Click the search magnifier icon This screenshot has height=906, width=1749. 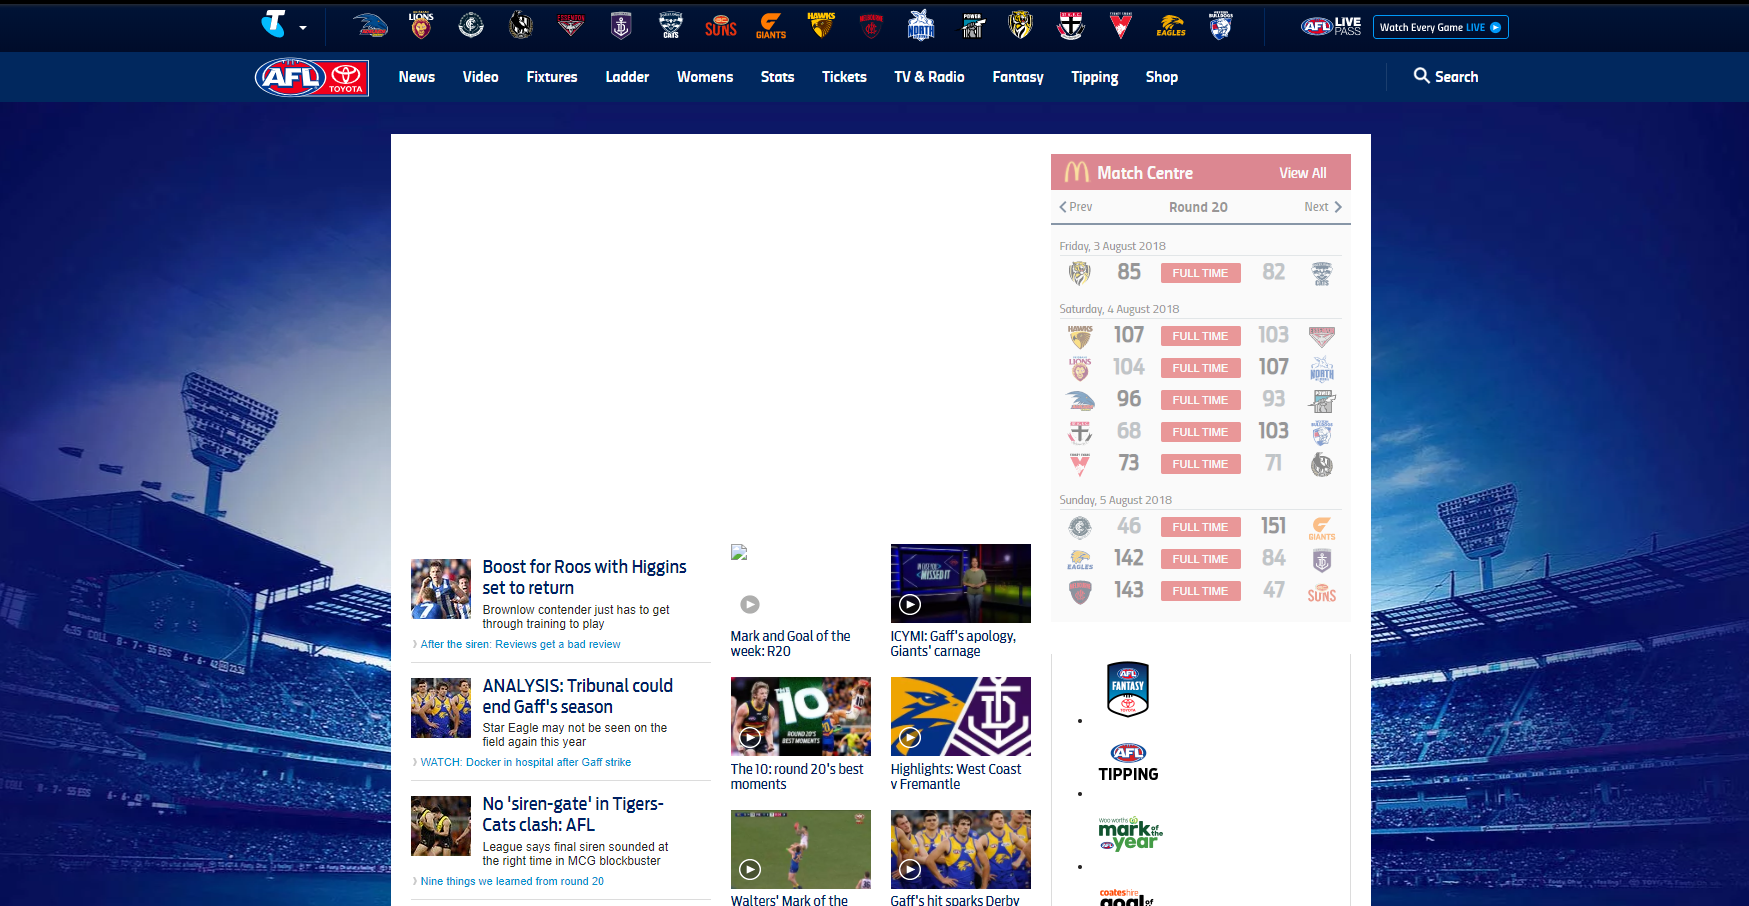pyautogui.click(x=1421, y=76)
